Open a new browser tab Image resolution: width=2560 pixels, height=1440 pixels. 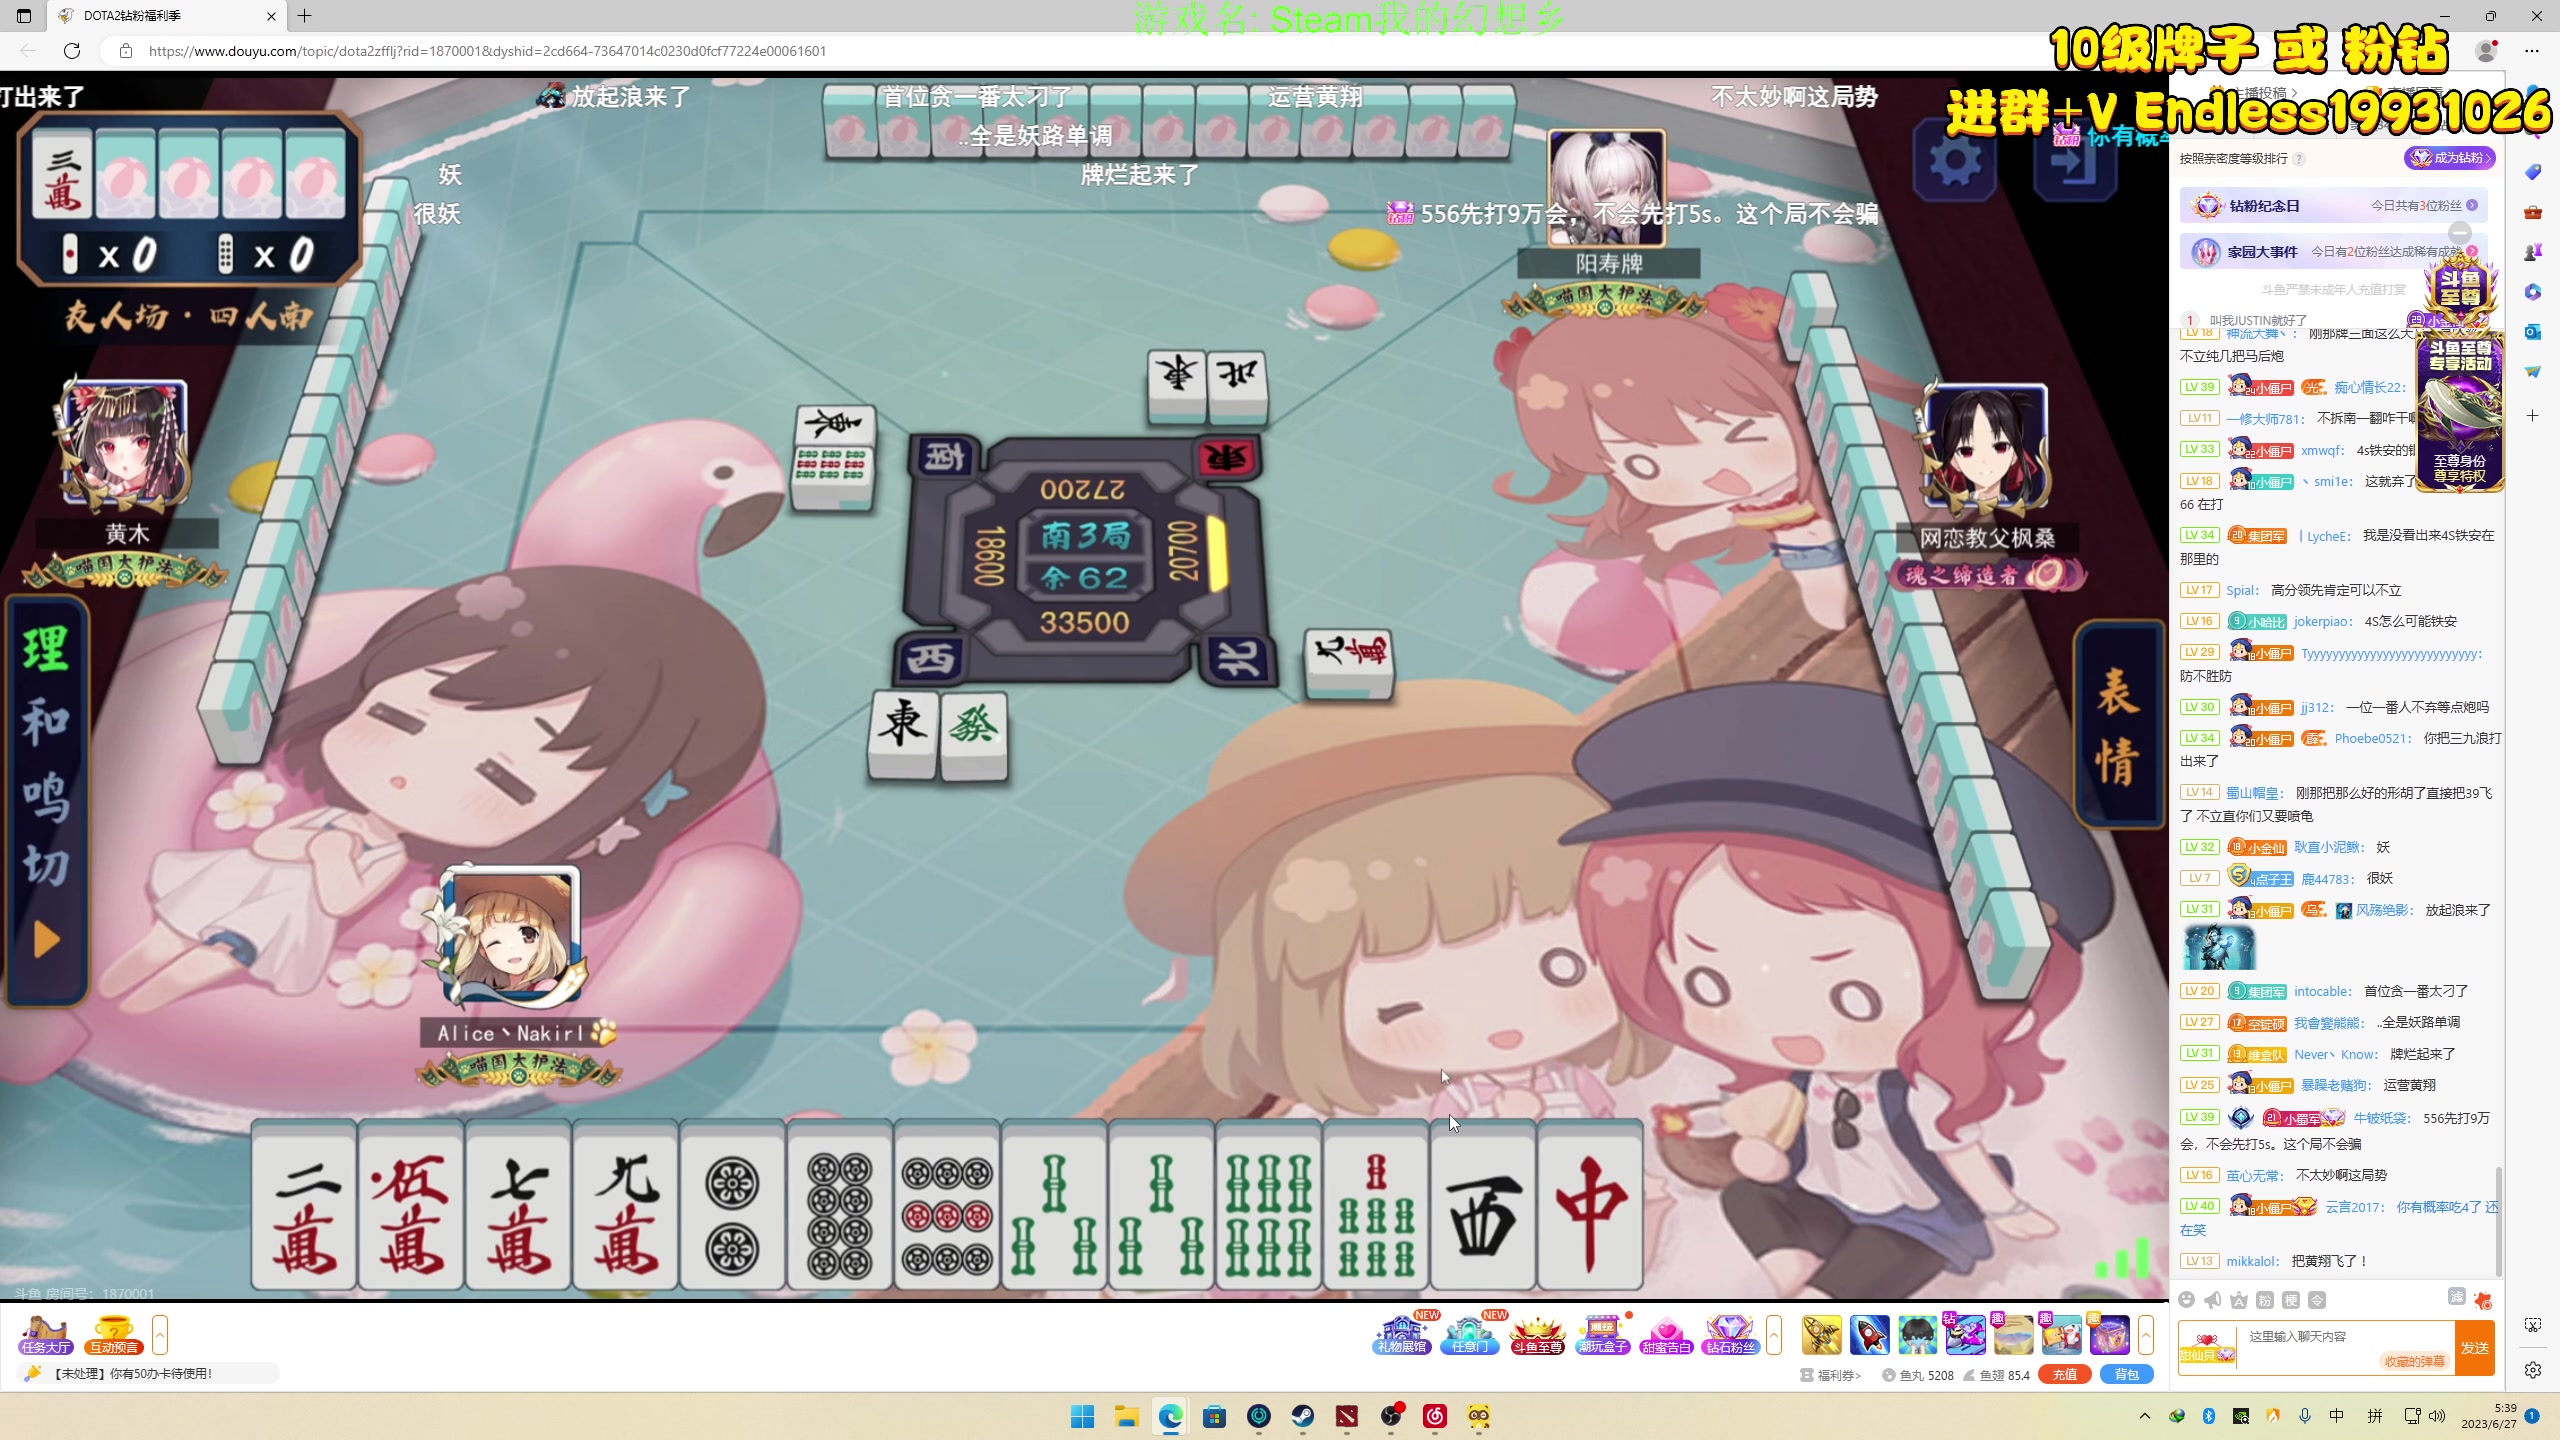click(x=305, y=16)
